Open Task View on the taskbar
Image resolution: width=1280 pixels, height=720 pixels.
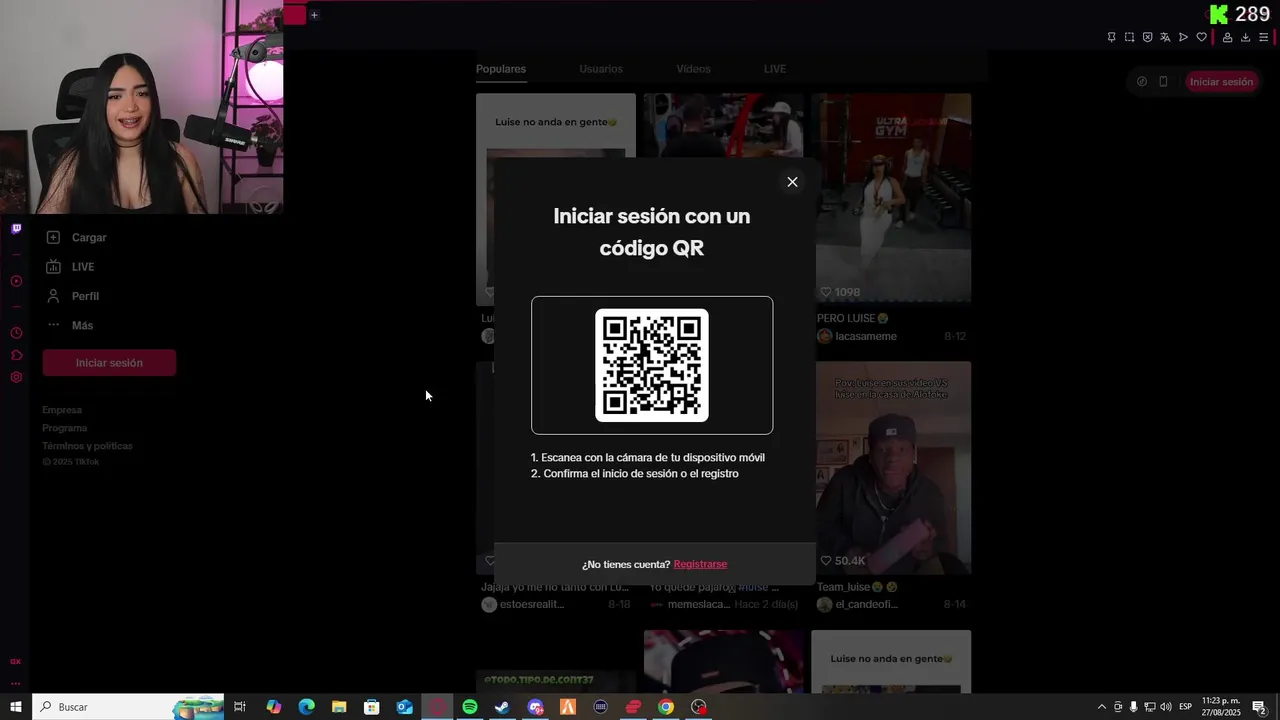[x=240, y=707]
